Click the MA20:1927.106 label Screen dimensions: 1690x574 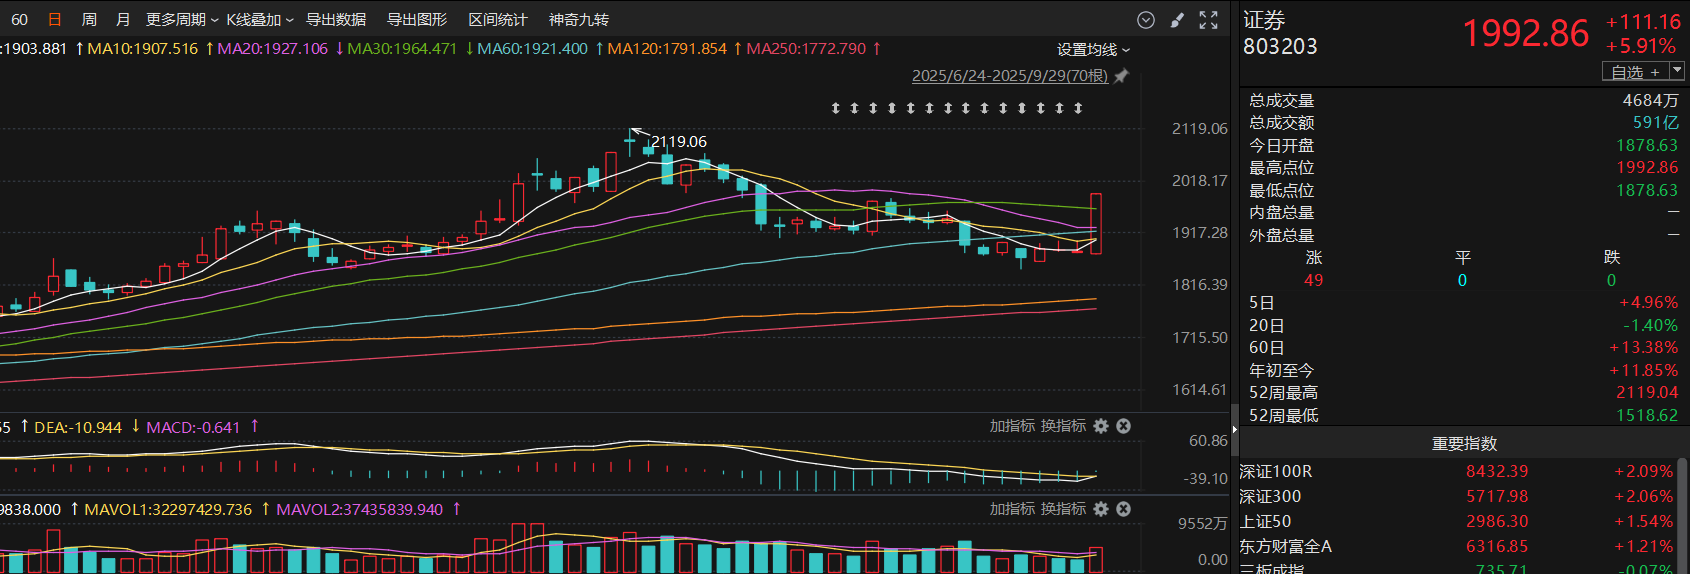[x=272, y=49]
